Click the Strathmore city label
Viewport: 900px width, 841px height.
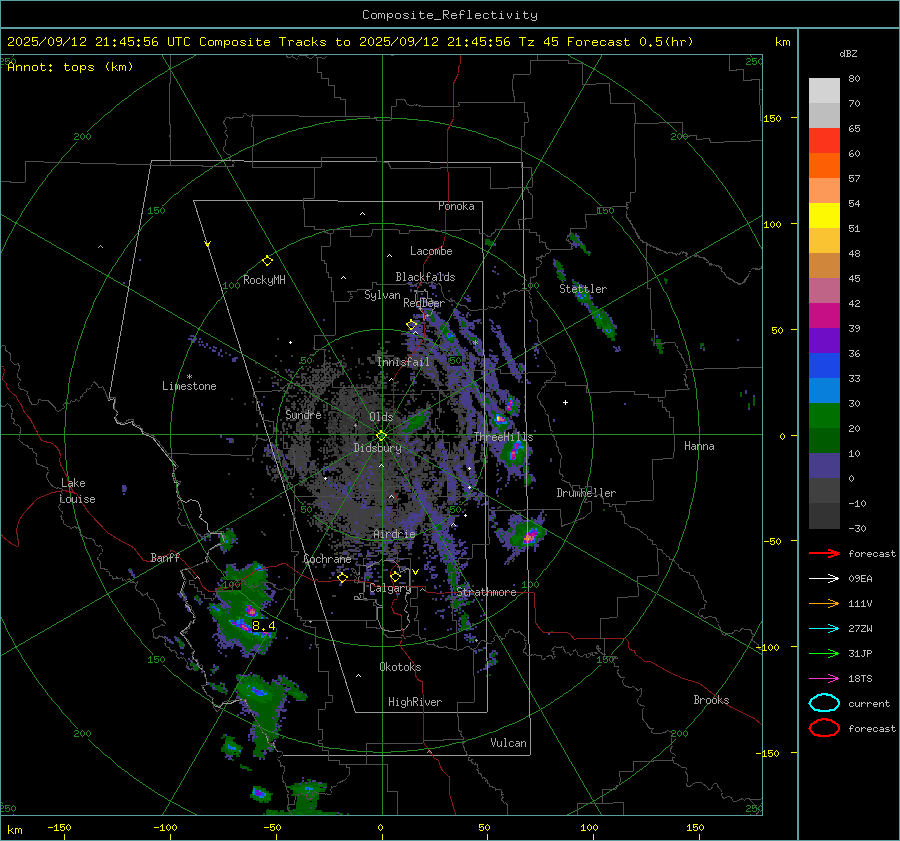point(486,592)
